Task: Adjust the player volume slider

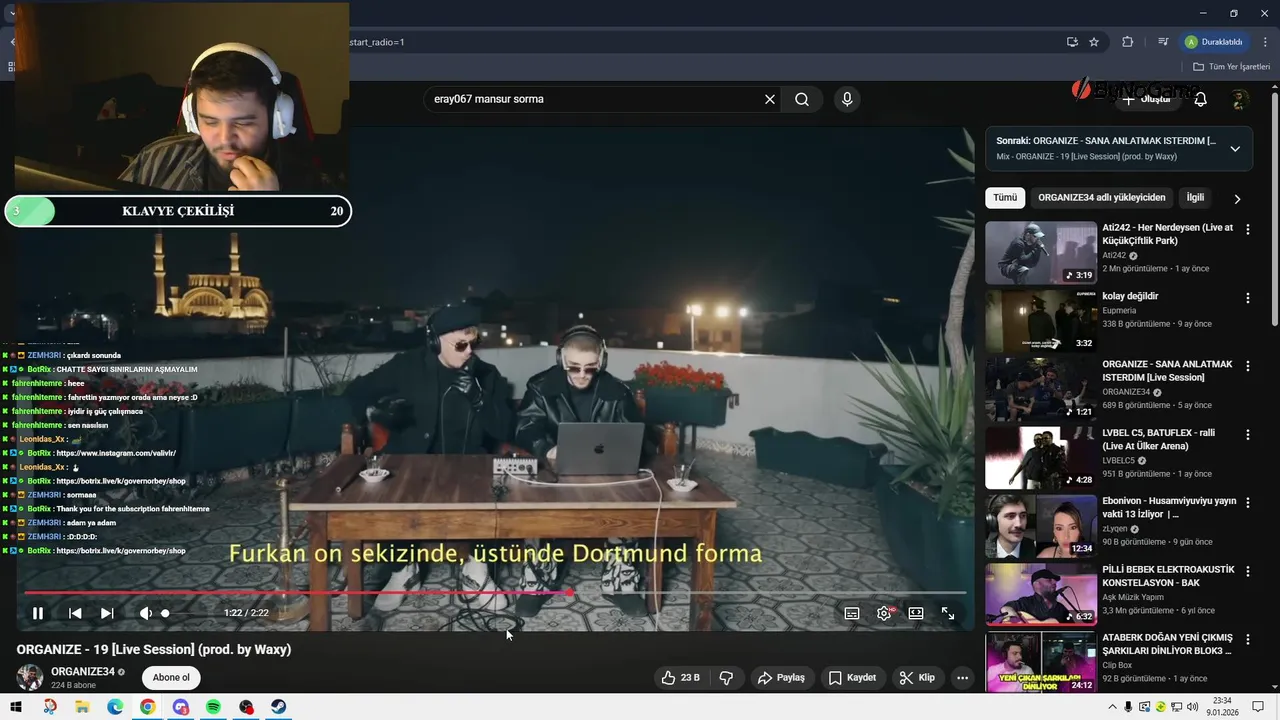Action: [x=188, y=613]
